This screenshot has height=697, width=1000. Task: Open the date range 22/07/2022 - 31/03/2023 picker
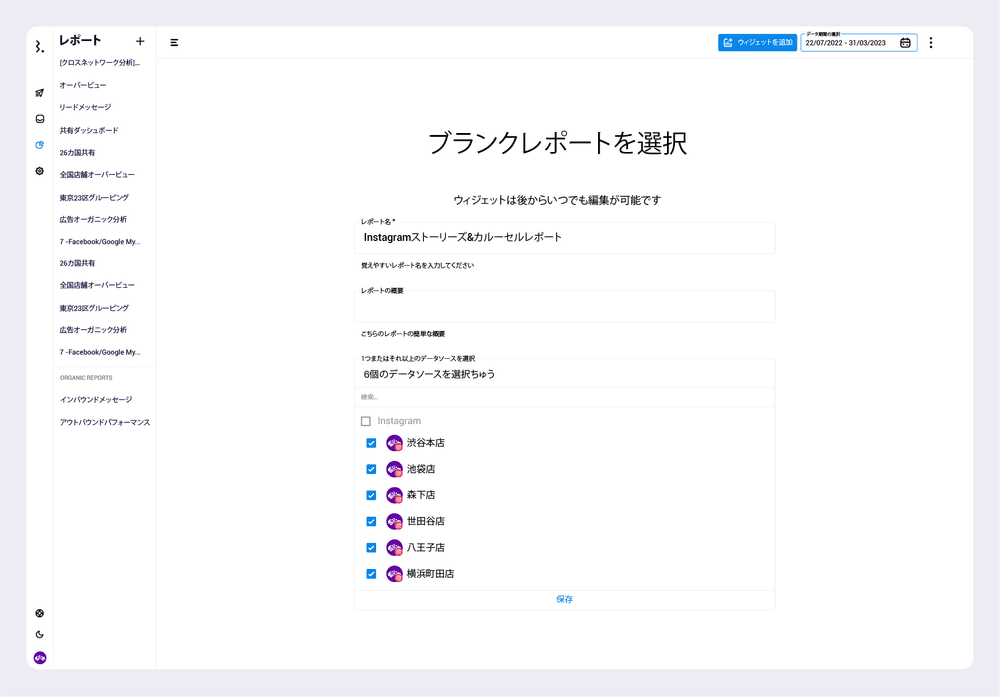pos(848,43)
